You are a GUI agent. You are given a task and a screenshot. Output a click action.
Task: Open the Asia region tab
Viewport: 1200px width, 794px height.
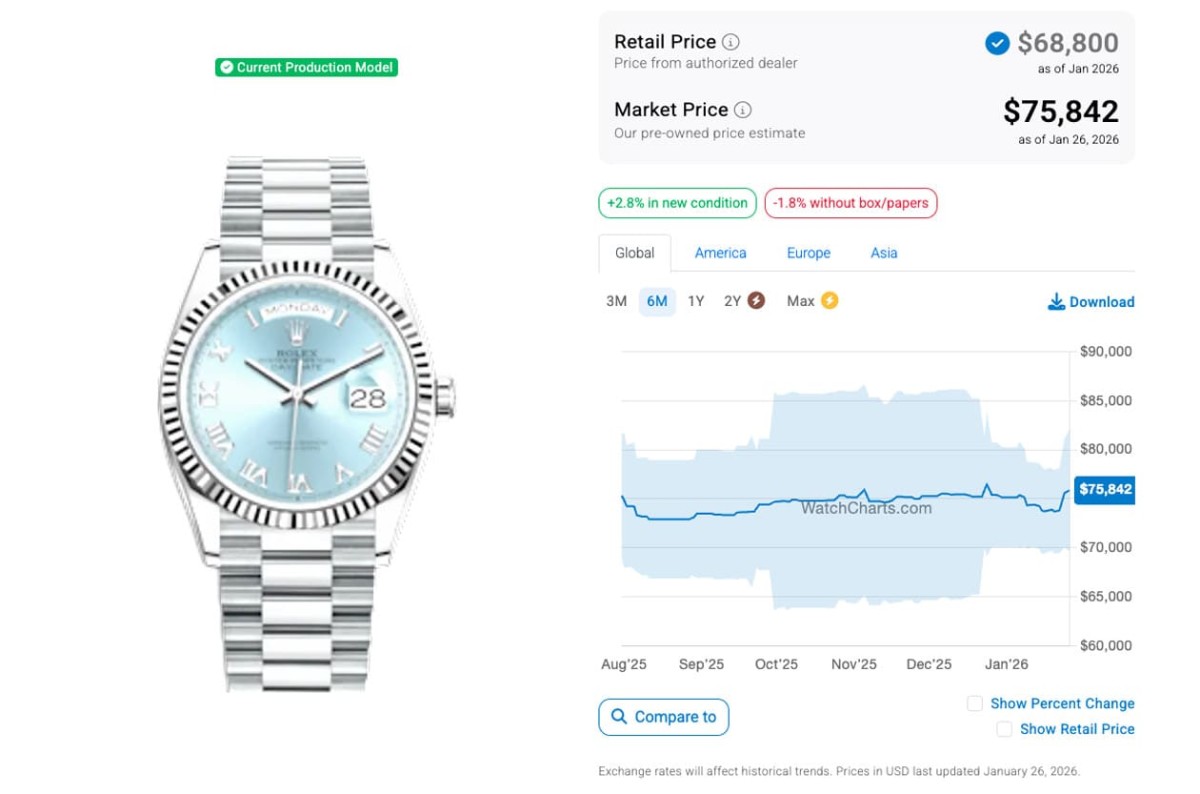(x=883, y=253)
